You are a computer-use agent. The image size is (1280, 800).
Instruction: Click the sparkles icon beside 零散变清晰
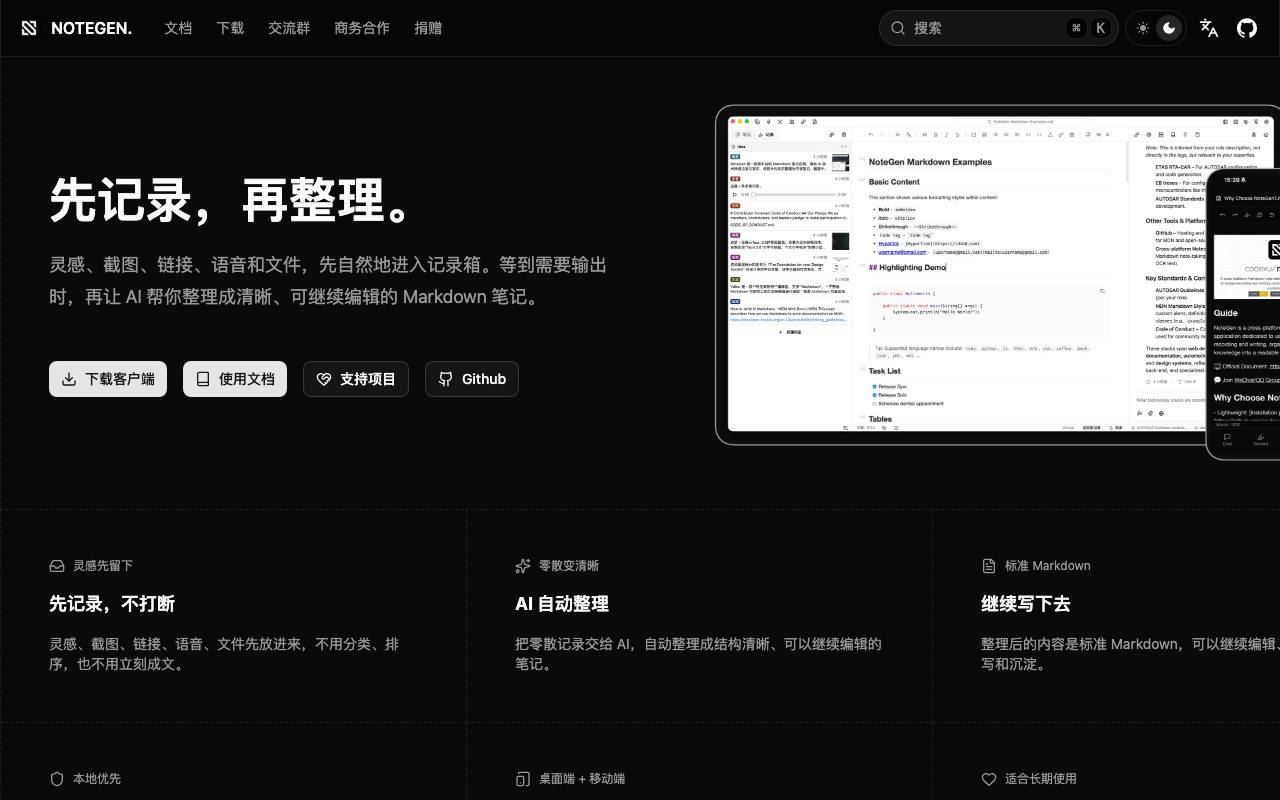(523, 566)
